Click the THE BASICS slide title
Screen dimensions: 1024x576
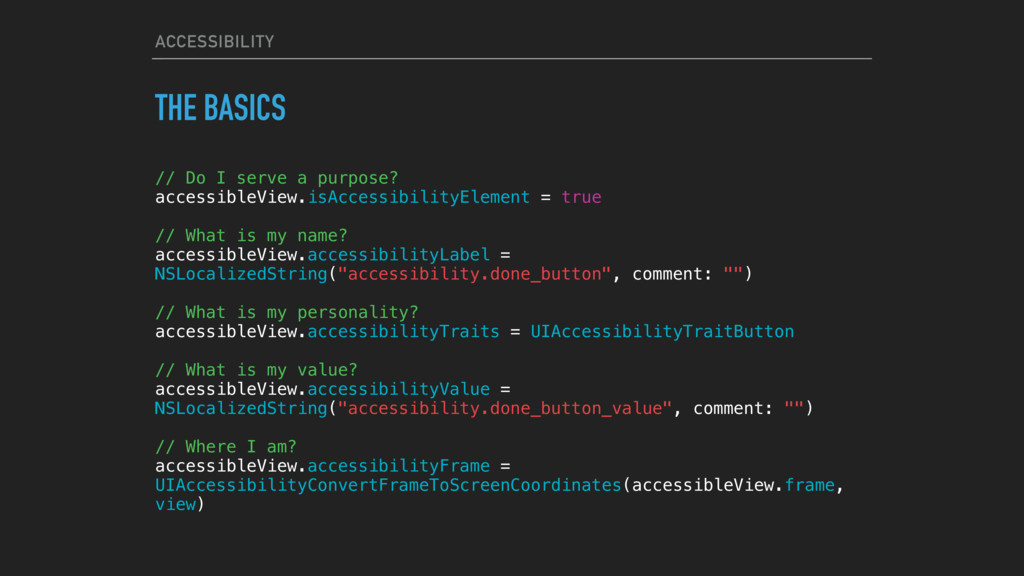click(x=220, y=108)
